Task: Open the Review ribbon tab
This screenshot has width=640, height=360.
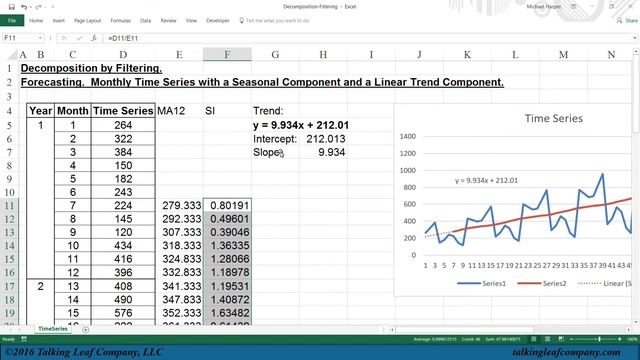Action: [168, 20]
